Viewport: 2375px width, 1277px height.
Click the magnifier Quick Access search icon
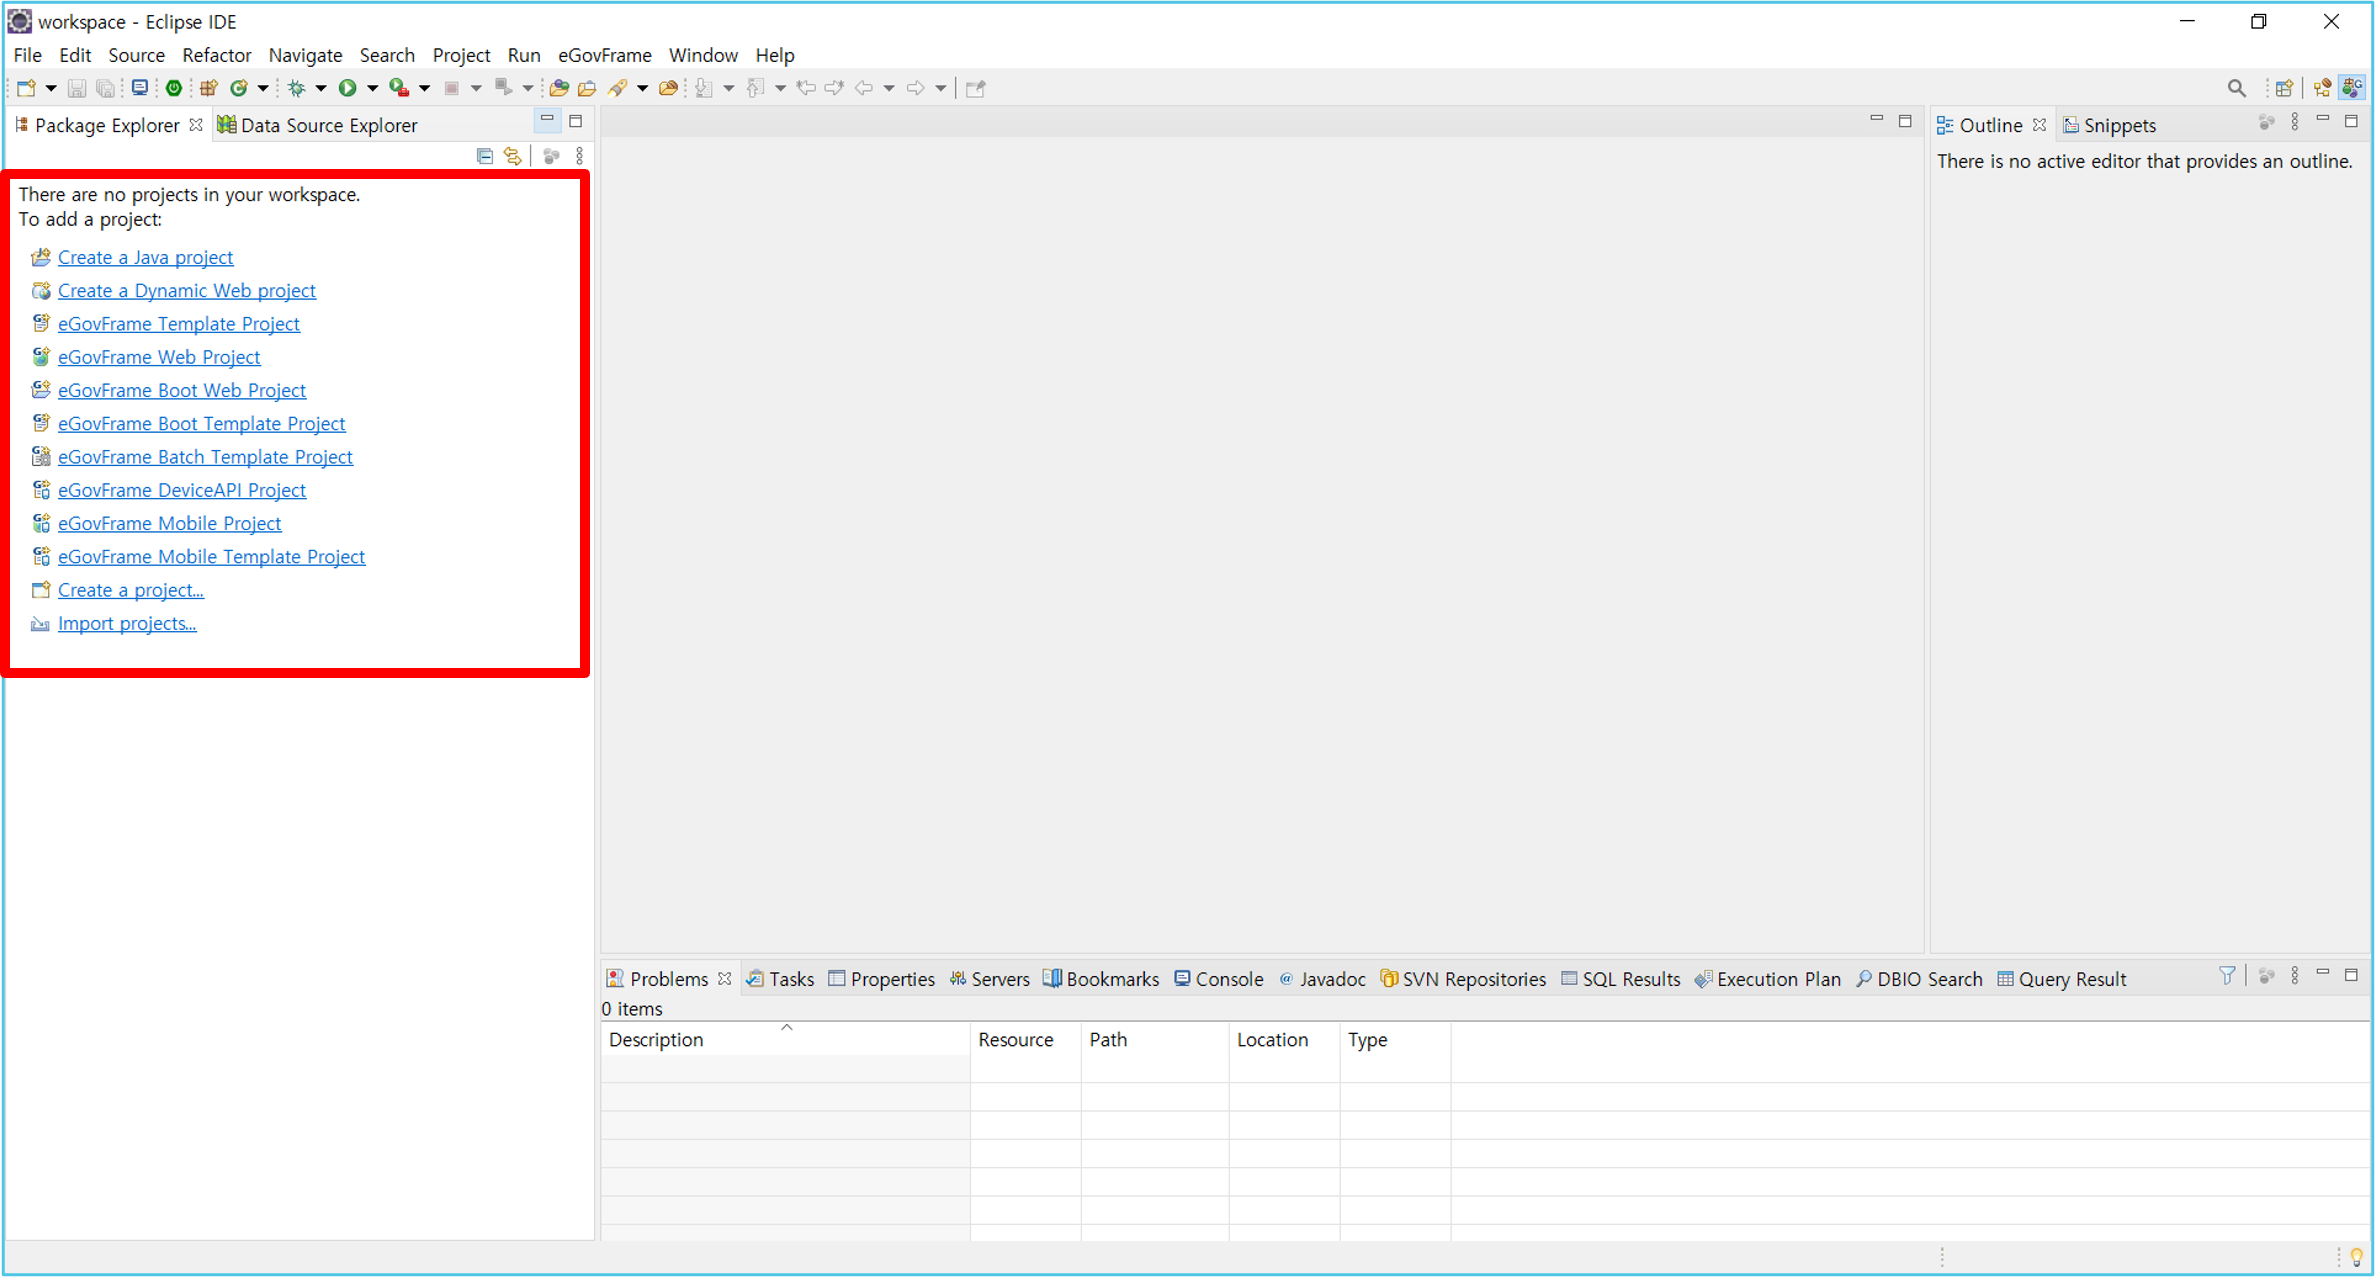pyautogui.click(x=2237, y=88)
